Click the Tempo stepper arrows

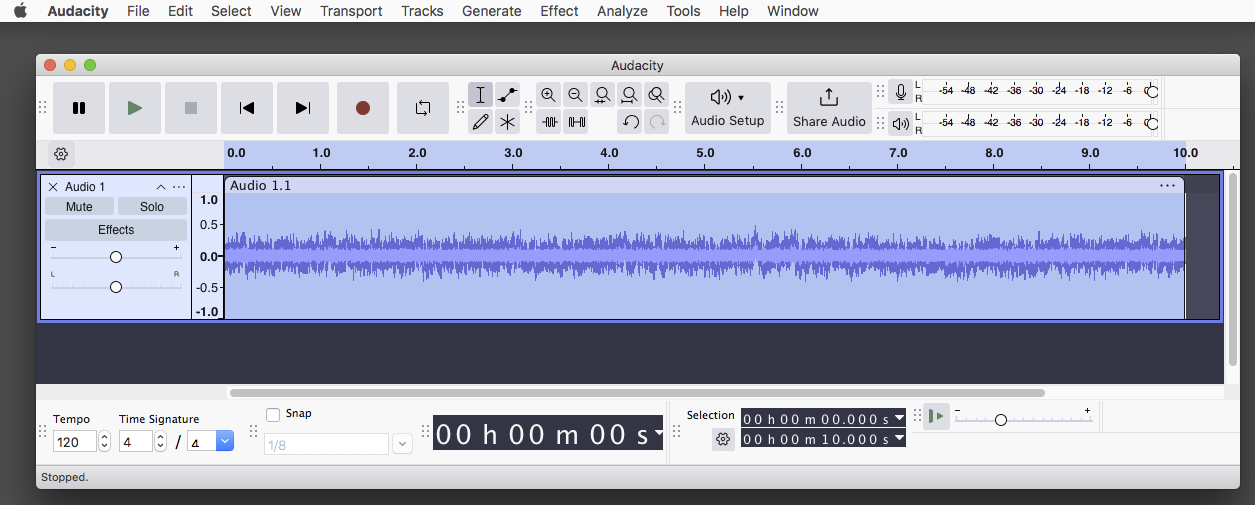click(104, 441)
